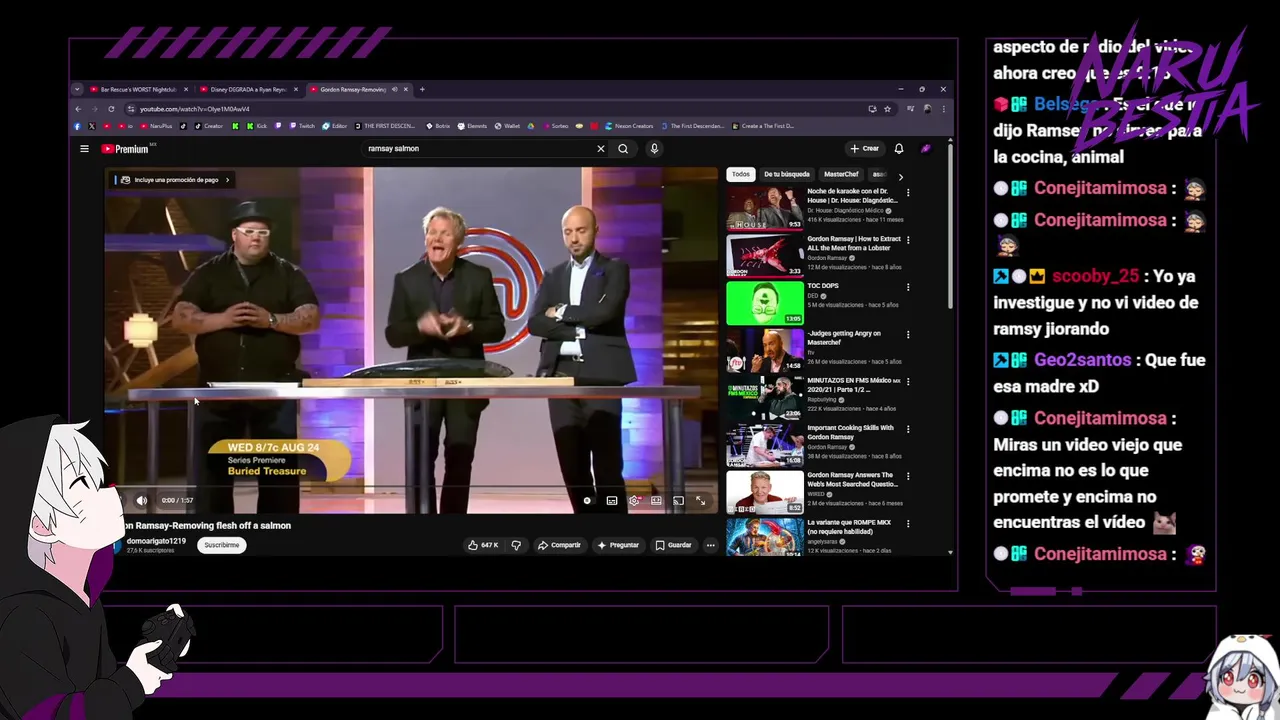This screenshot has height=720, width=1280.
Task: Open the browser tab search dropdown arrow
Action: [x=77, y=89]
